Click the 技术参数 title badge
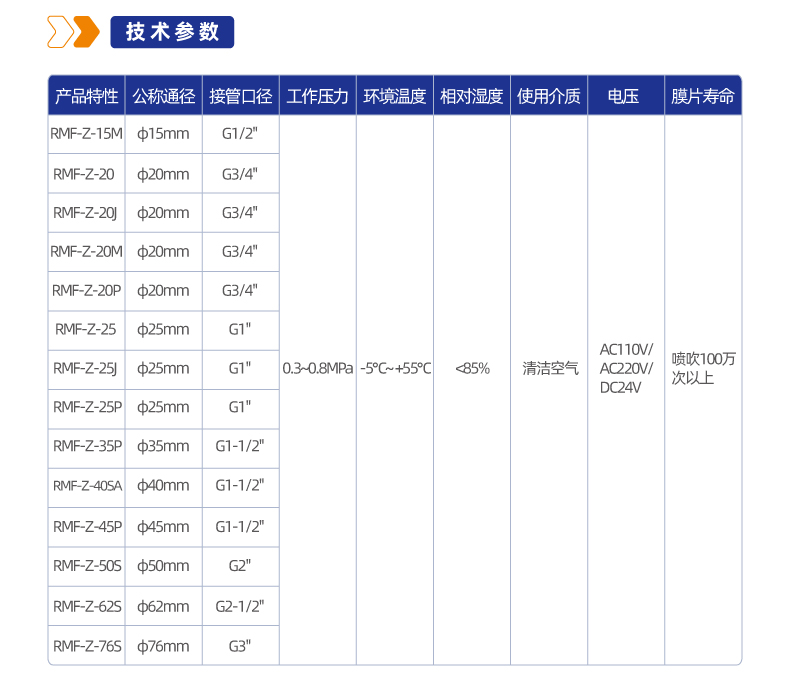Viewport: 790px width, 683px height. click(172, 32)
